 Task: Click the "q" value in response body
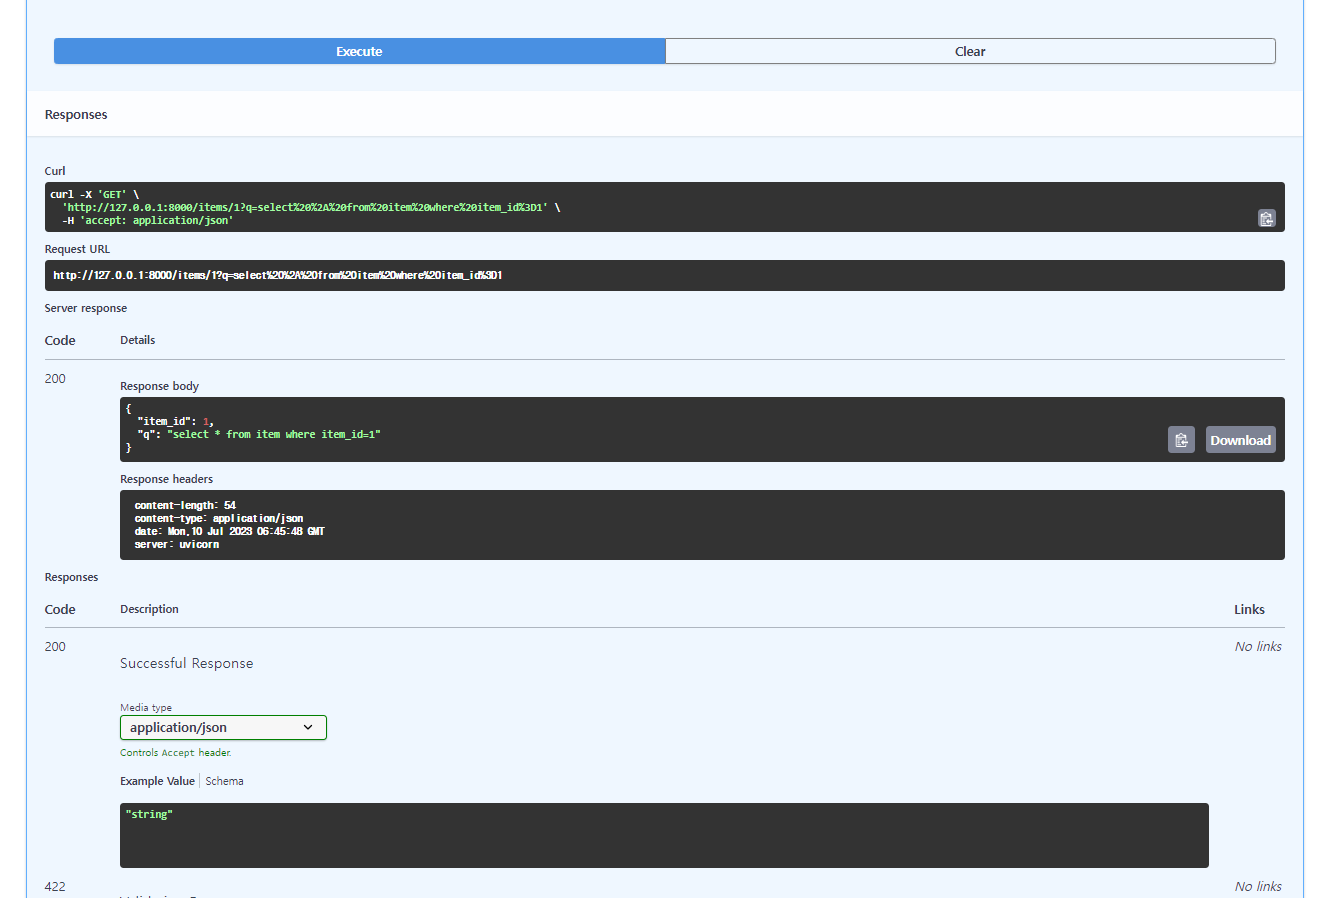tap(274, 434)
